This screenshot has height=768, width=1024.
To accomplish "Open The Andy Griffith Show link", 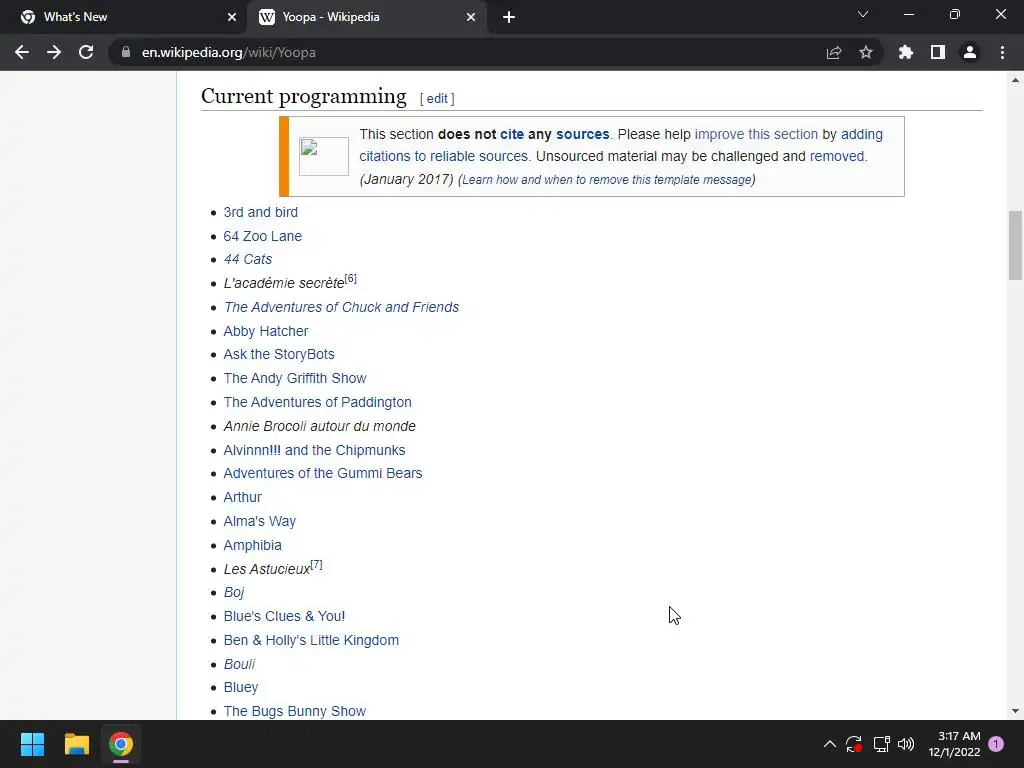I will coord(295,378).
